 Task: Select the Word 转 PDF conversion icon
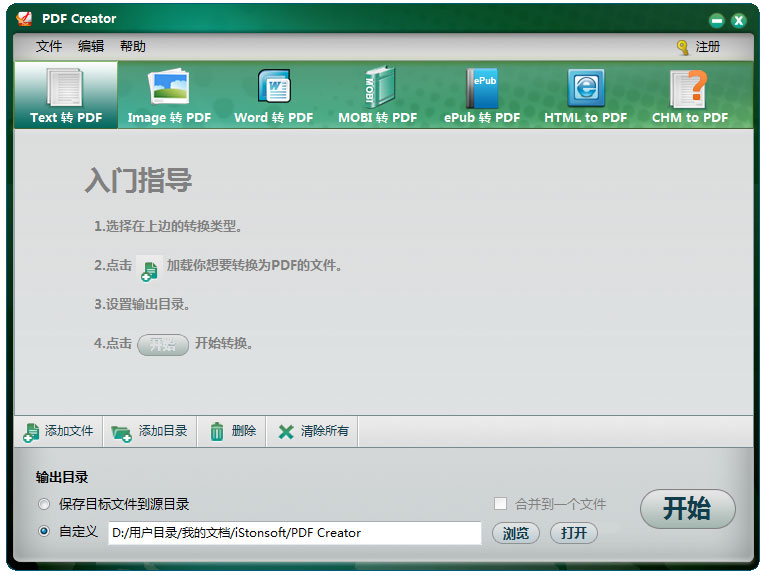[x=273, y=90]
